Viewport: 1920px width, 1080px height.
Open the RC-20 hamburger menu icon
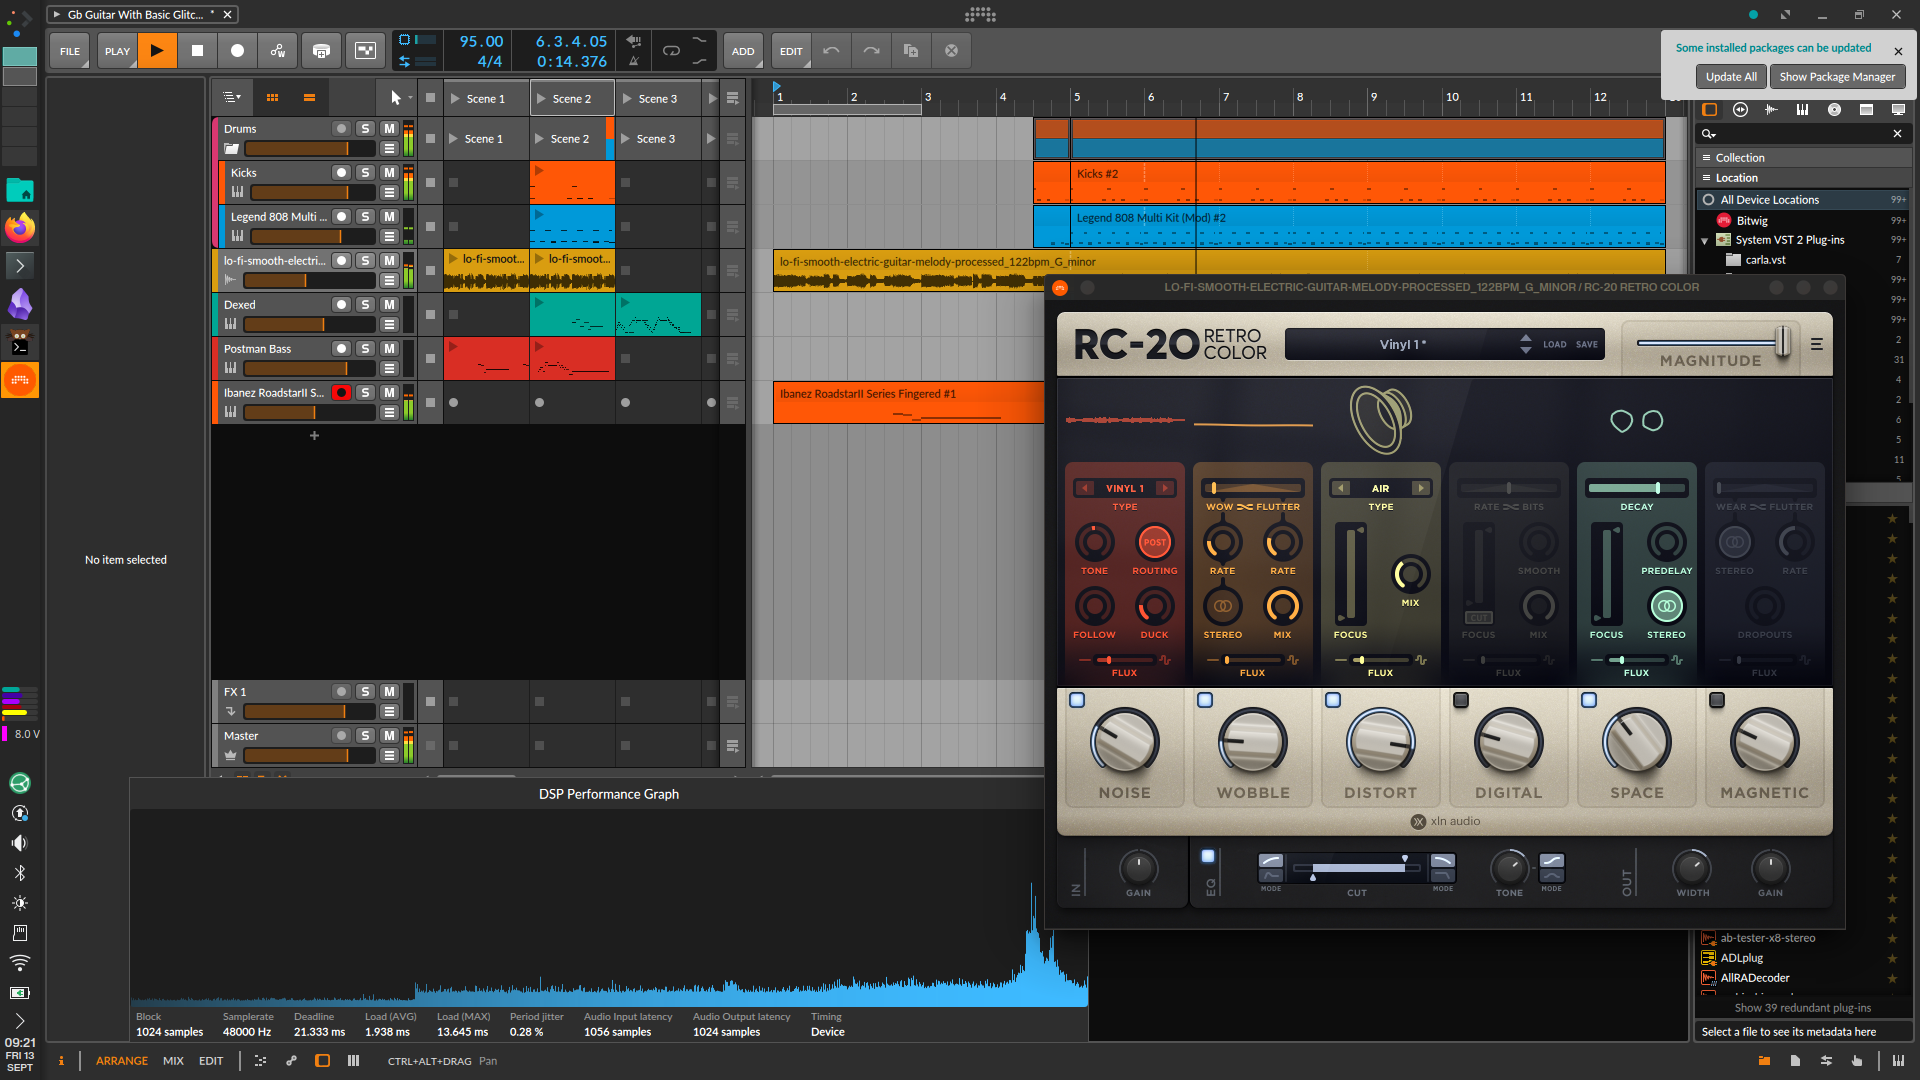point(1817,344)
